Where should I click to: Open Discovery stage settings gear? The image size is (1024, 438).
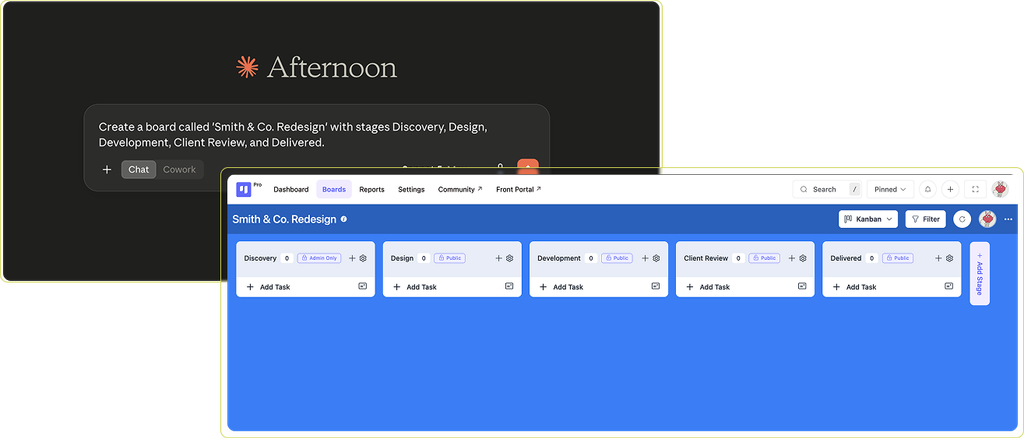pos(363,258)
